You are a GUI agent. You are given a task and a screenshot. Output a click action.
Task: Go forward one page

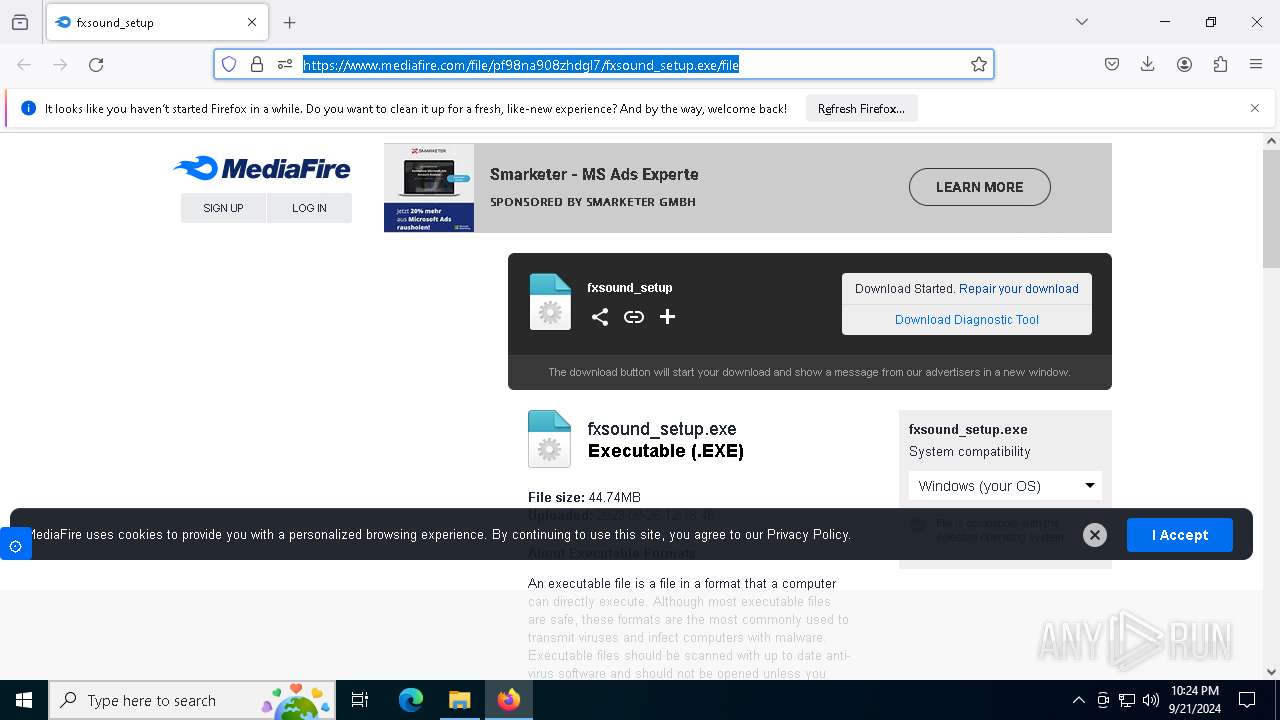click(60, 64)
